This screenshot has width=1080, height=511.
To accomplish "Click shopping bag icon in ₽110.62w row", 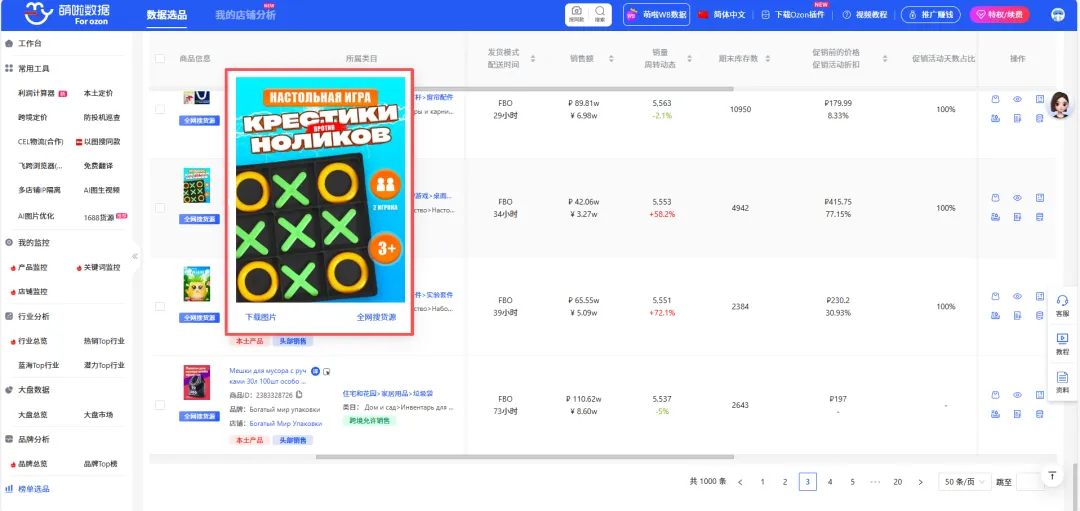I will click(995, 395).
